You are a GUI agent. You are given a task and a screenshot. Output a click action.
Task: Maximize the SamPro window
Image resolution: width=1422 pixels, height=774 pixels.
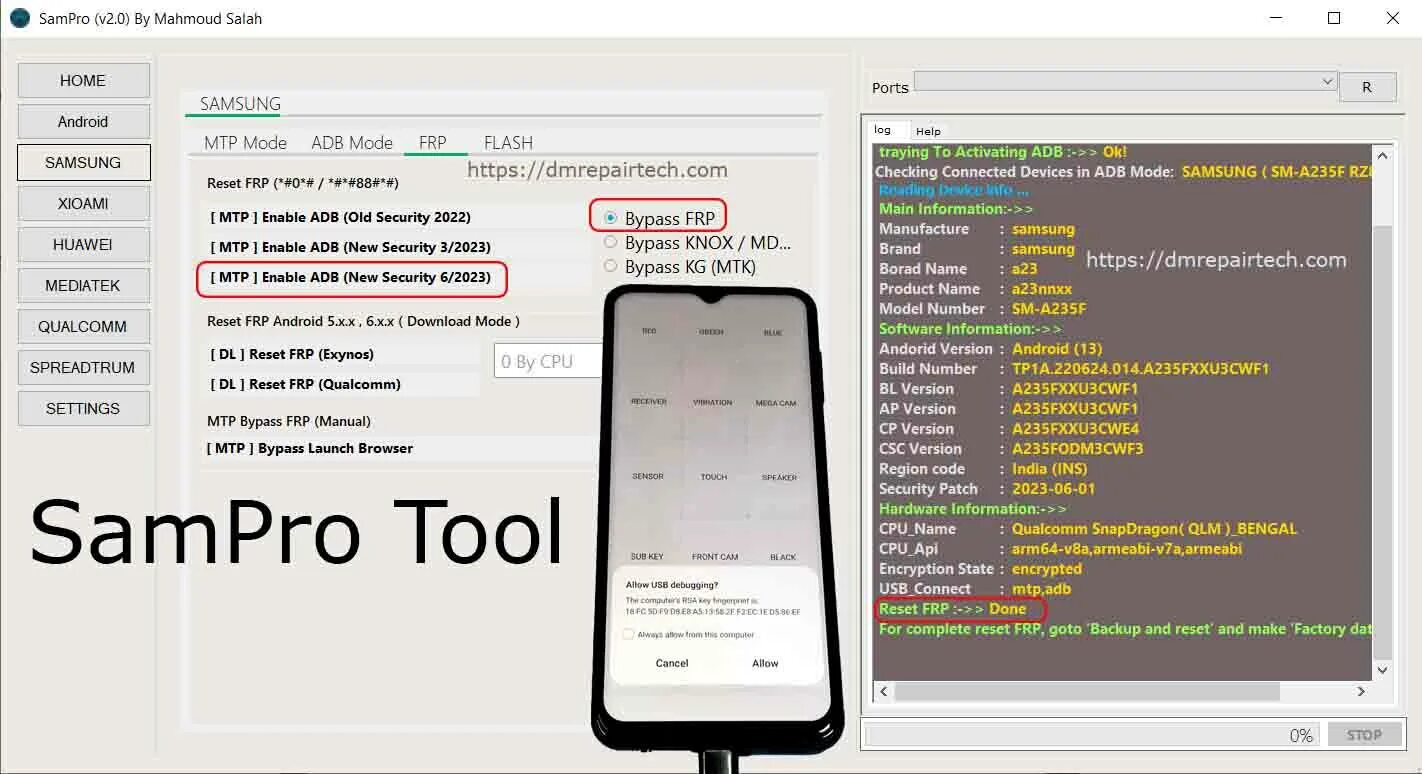click(x=1334, y=18)
